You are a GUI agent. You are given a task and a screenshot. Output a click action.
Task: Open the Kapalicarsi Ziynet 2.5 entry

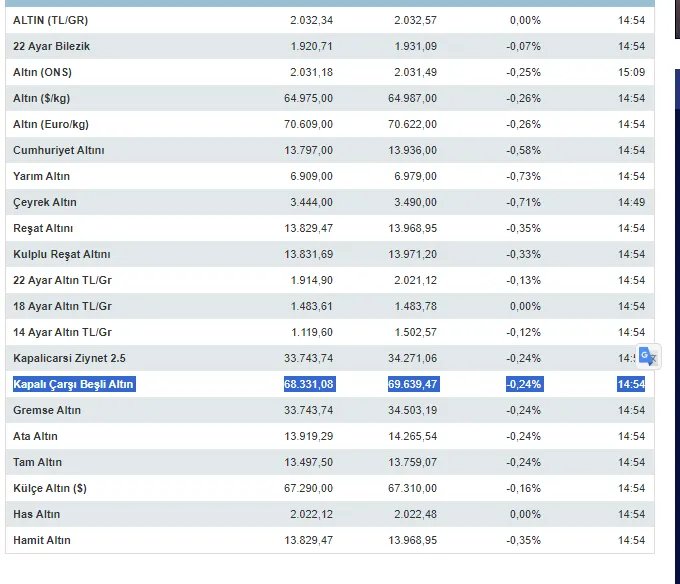(69, 358)
